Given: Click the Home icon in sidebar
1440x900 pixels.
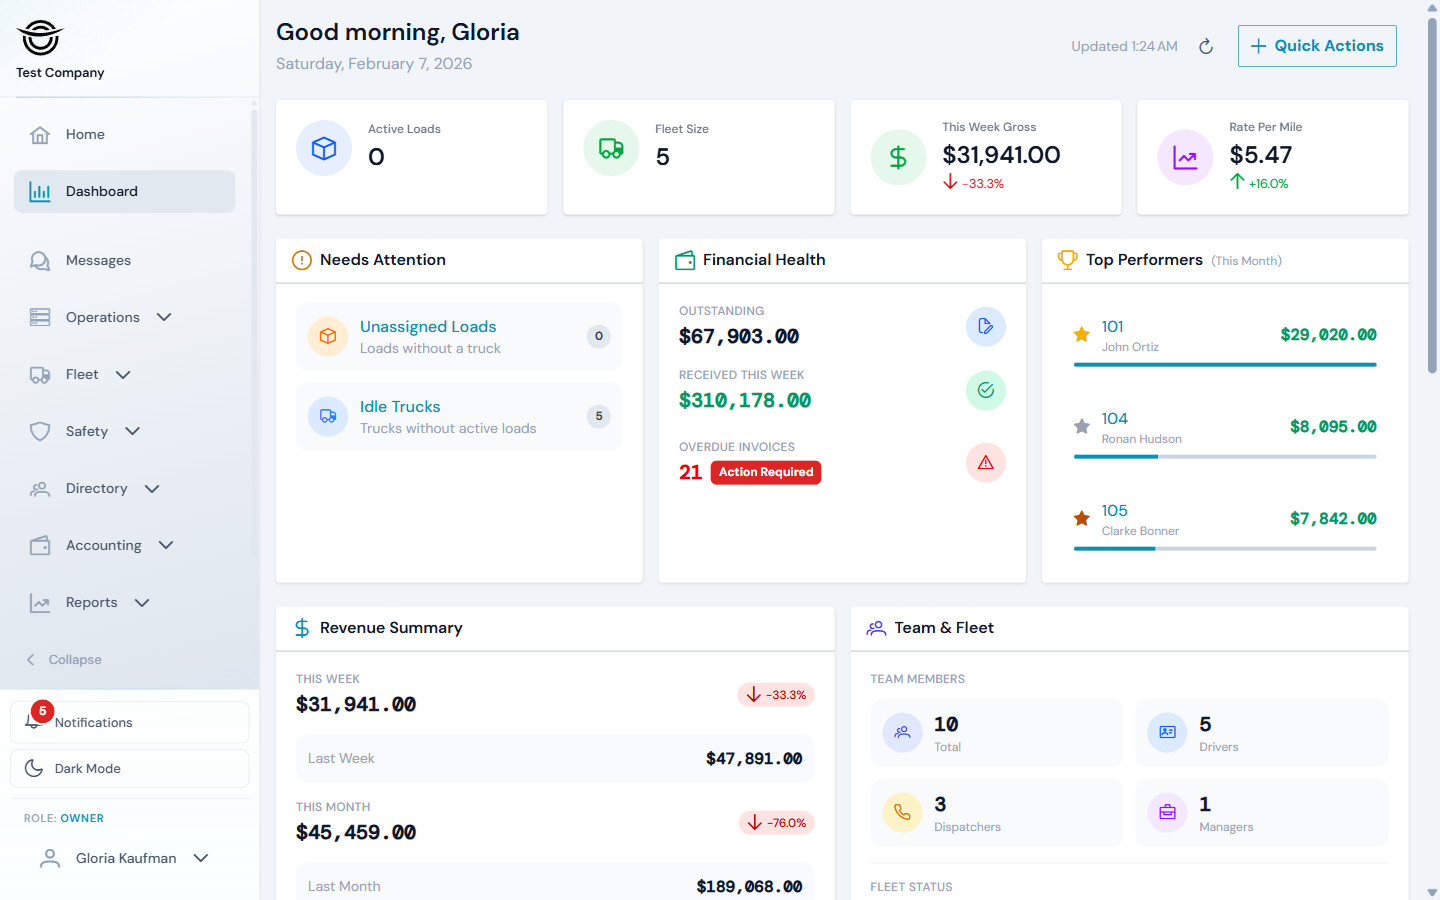Looking at the screenshot, I should (x=40, y=134).
